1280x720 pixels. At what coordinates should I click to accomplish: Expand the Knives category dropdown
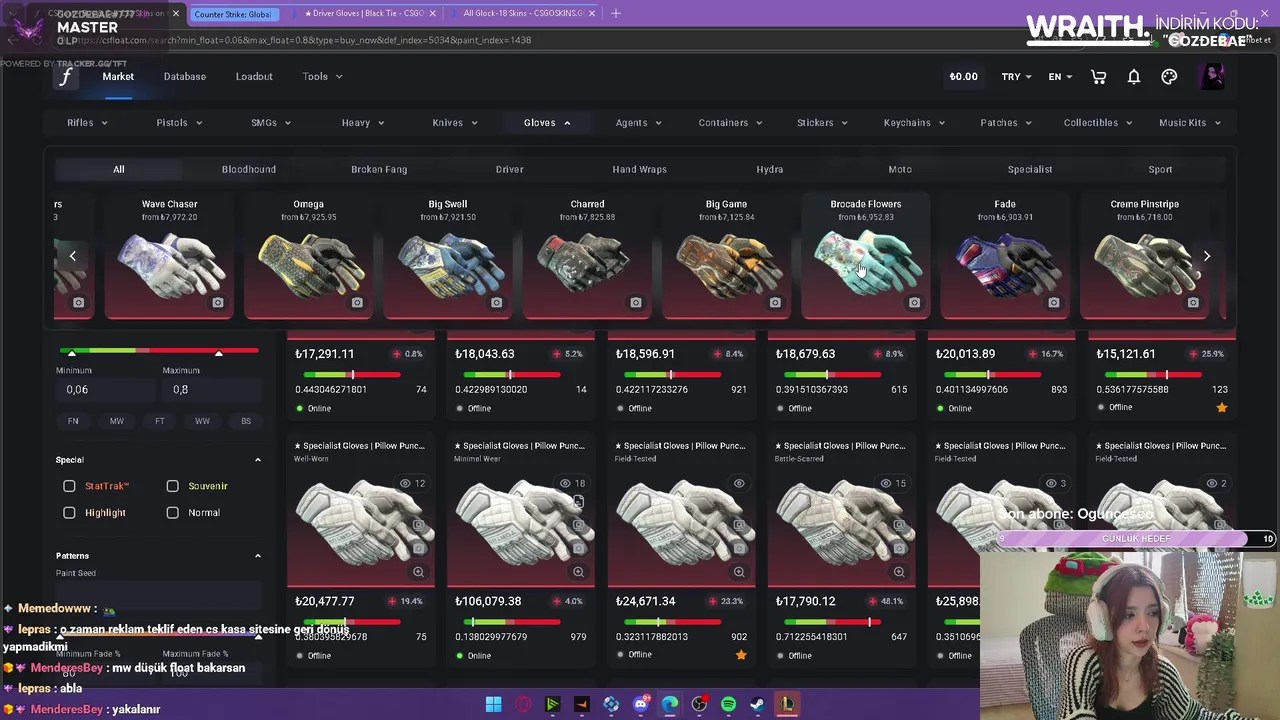(454, 123)
